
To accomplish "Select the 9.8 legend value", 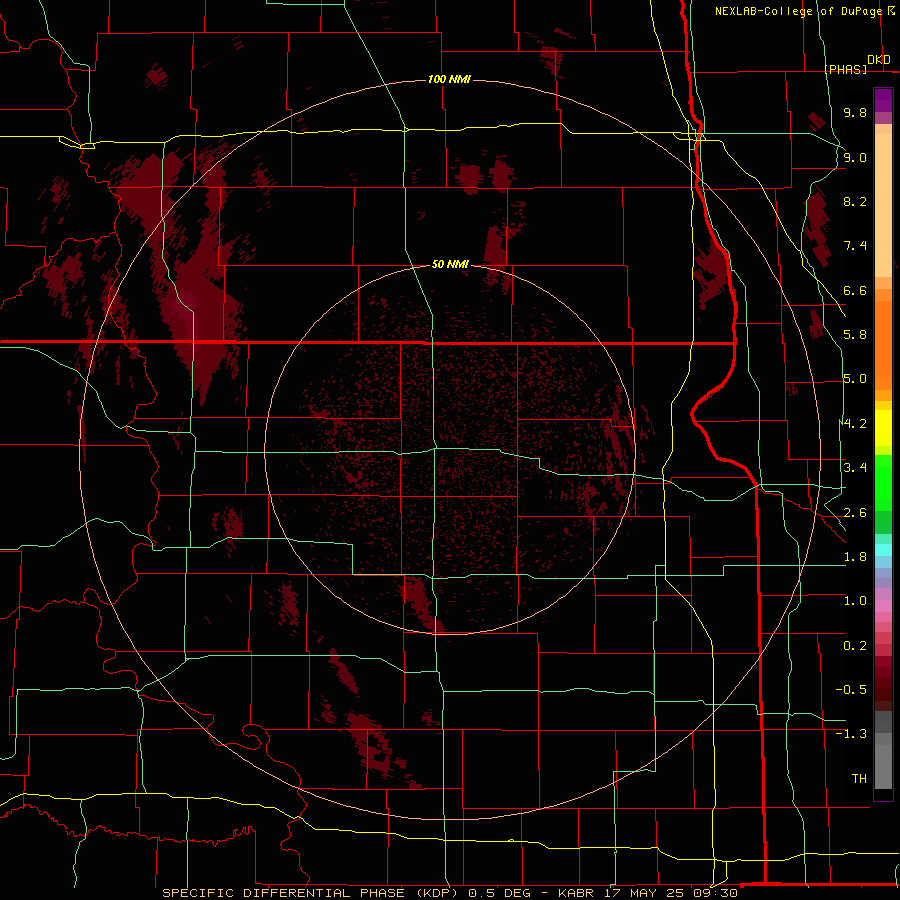I will coord(855,112).
